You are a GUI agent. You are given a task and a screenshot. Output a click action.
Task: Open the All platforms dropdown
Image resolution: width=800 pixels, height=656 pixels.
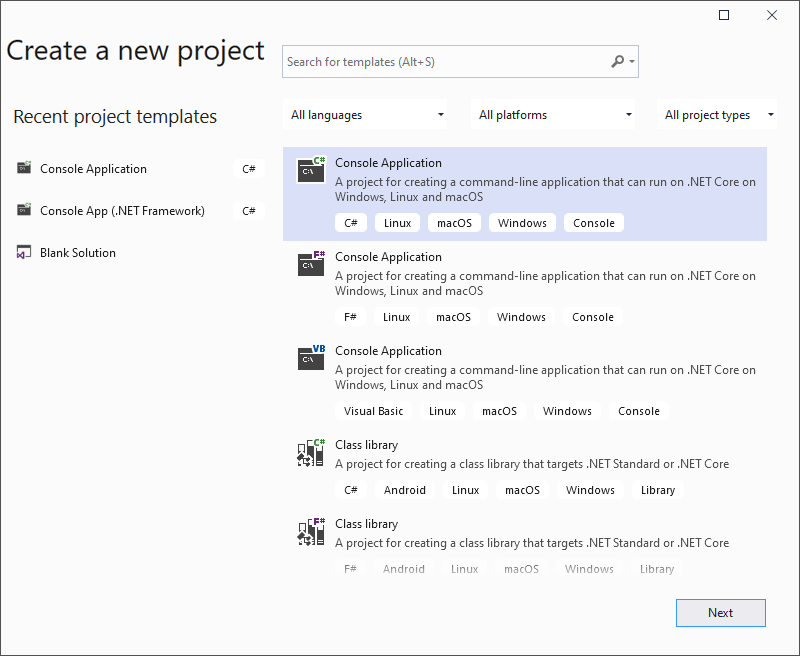pos(553,115)
